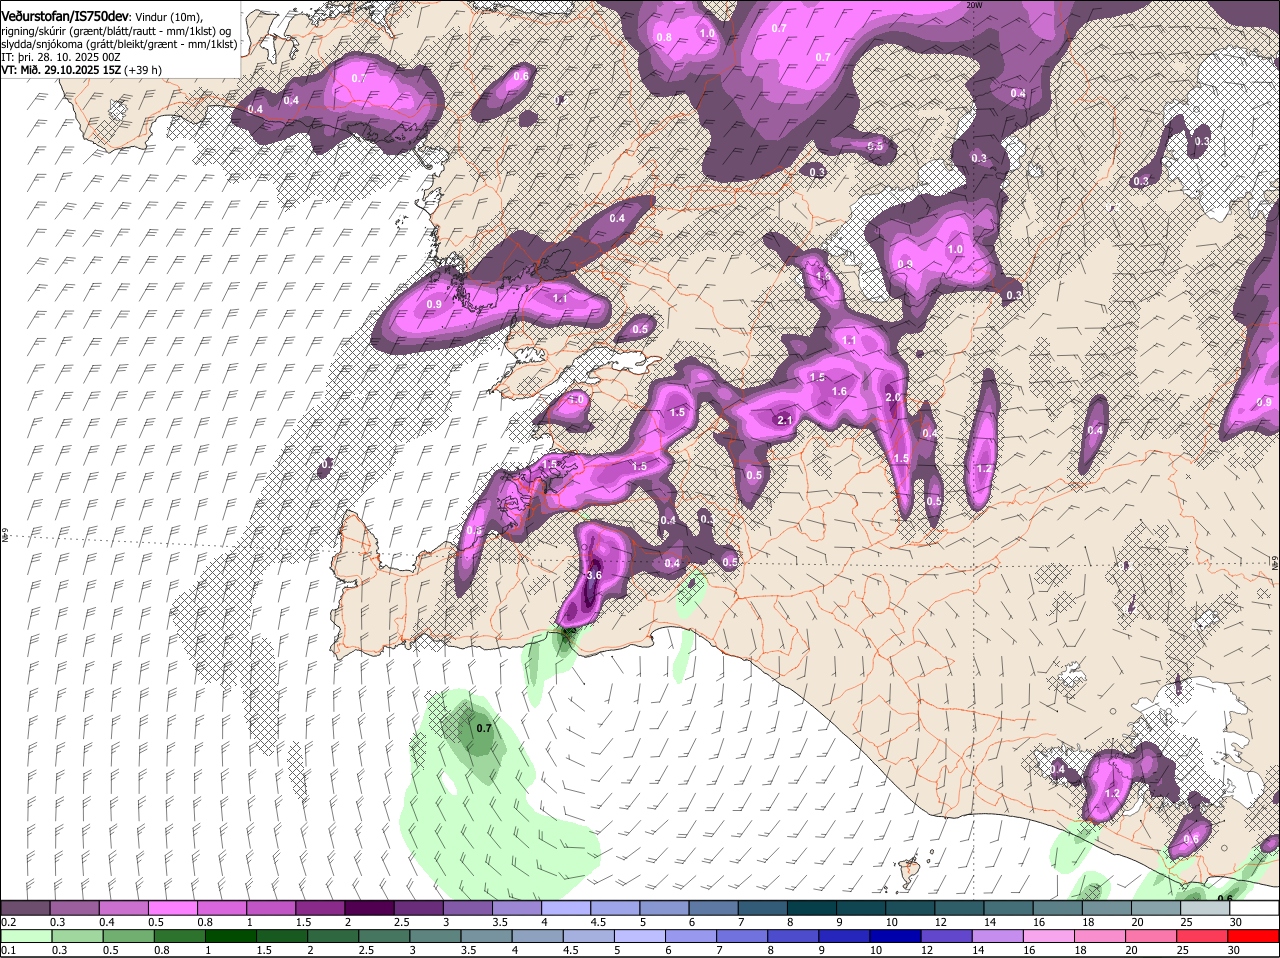Click the VT: Mið. 29.10.2025 15Z valid time

(60, 70)
